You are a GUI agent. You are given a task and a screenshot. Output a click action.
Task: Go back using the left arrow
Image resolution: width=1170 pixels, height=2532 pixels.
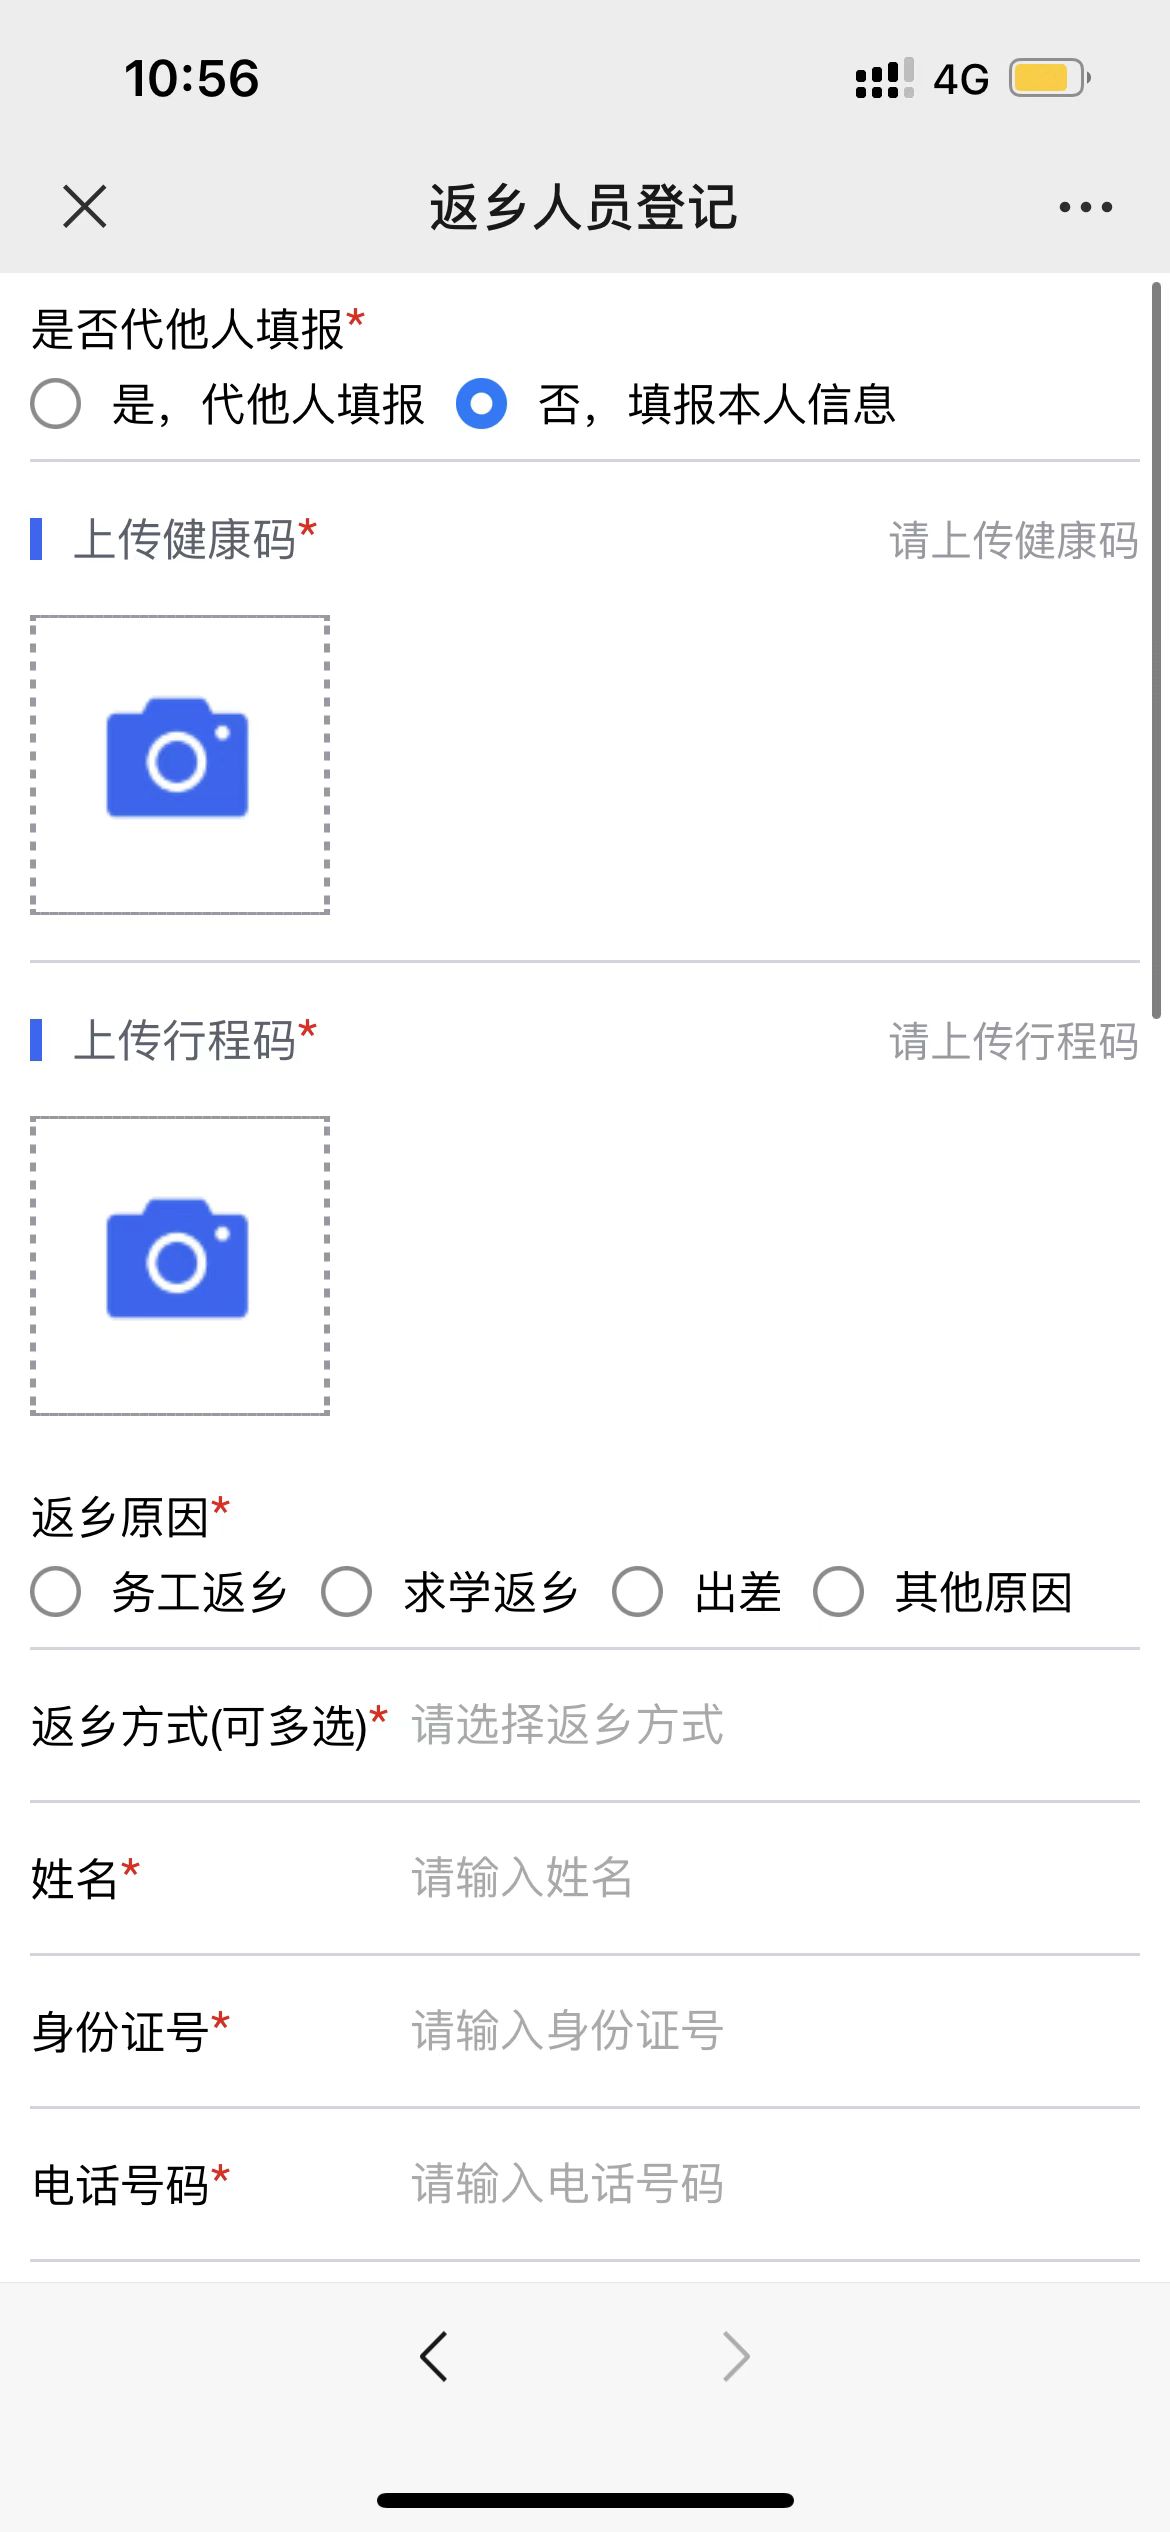(x=434, y=2356)
